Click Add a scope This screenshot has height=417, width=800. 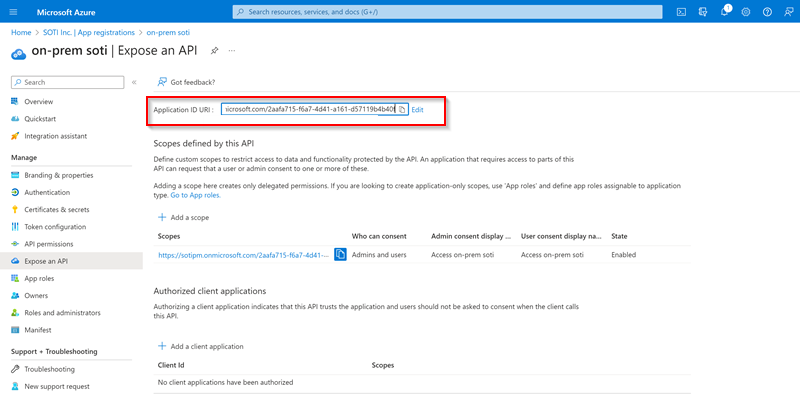coord(190,217)
